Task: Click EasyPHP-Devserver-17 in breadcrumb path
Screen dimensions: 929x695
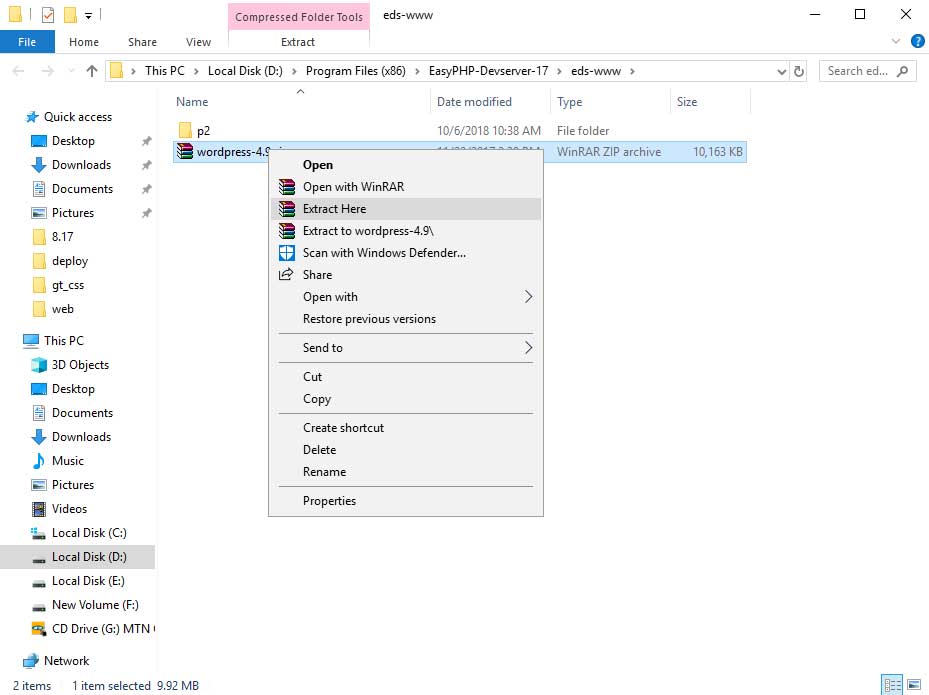Action: point(488,71)
